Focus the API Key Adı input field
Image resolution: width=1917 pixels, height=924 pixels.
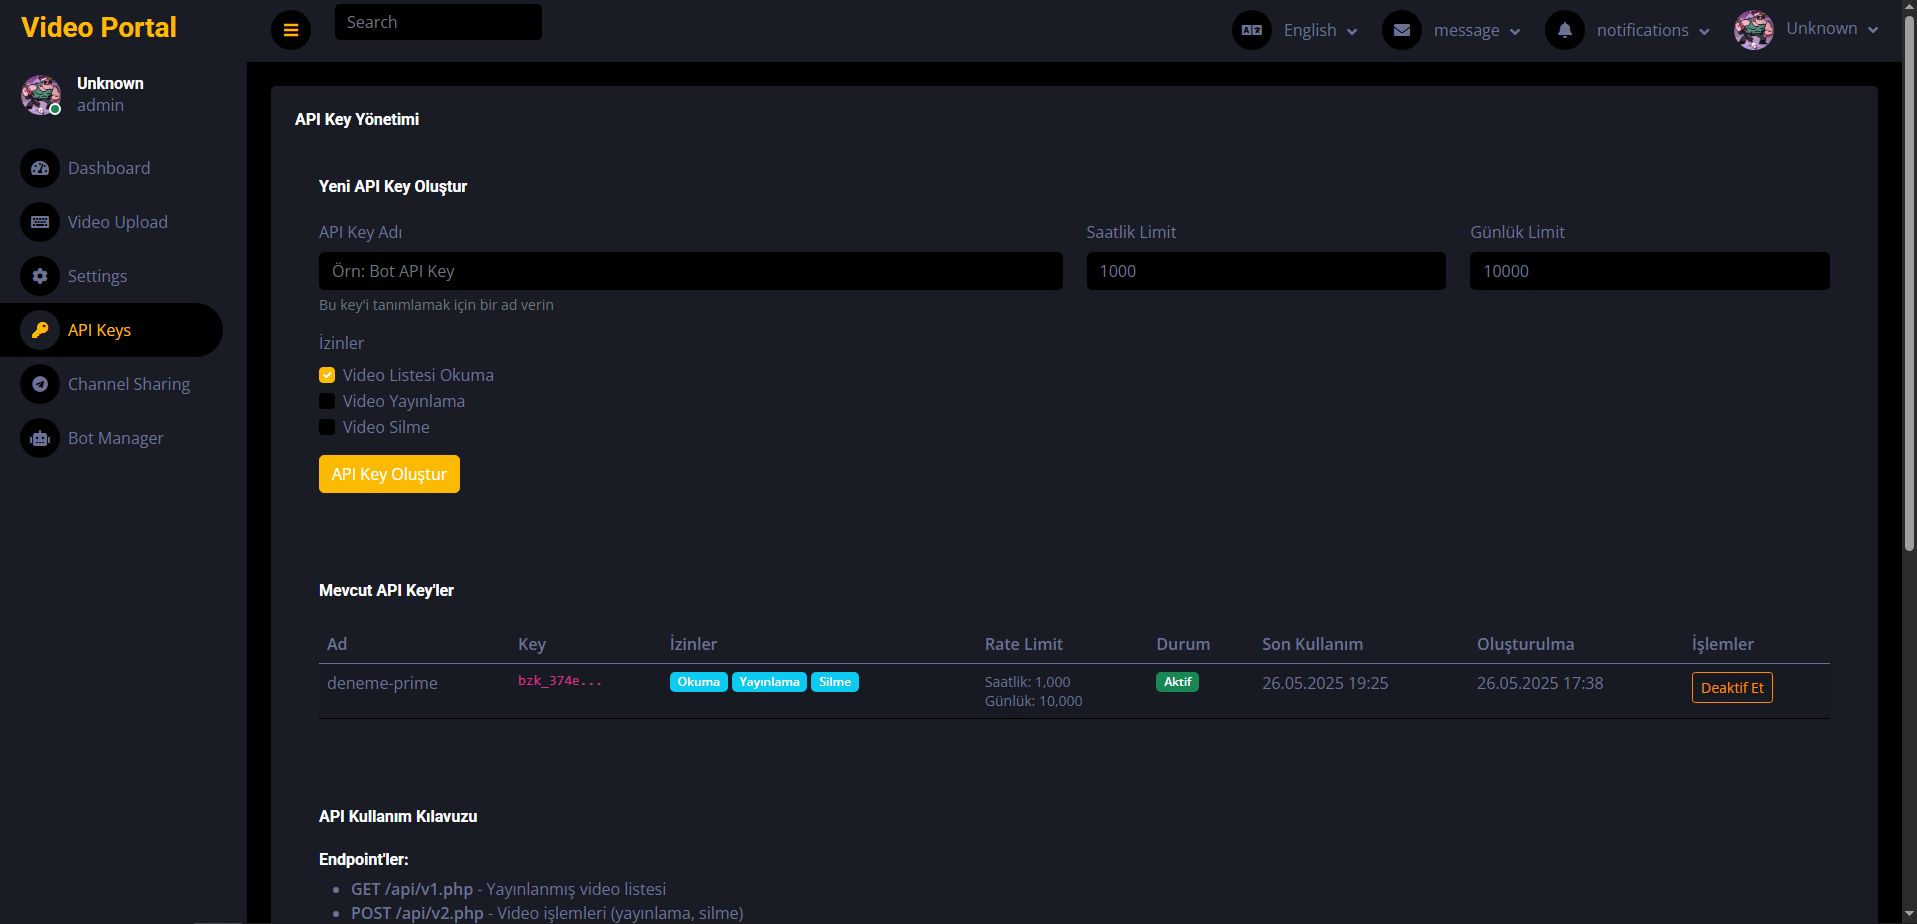[x=690, y=271]
